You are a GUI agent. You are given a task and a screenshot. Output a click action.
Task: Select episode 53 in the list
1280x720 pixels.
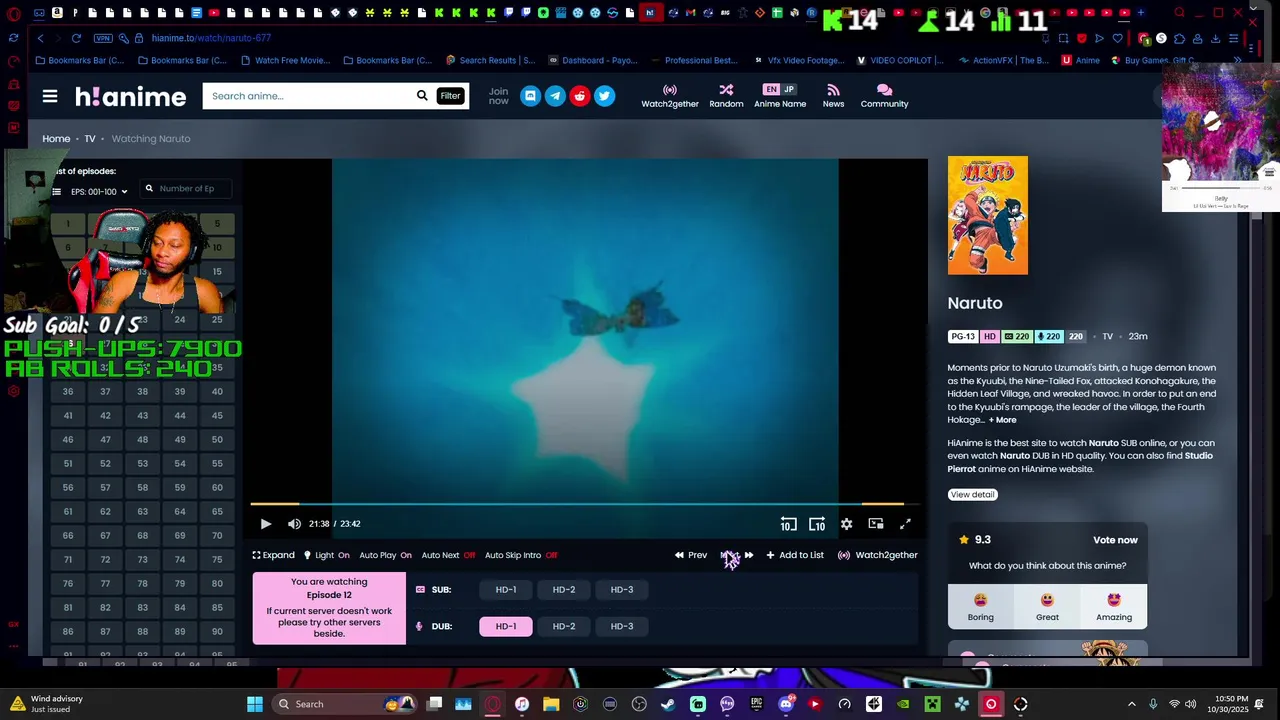click(x=142, y=464)
